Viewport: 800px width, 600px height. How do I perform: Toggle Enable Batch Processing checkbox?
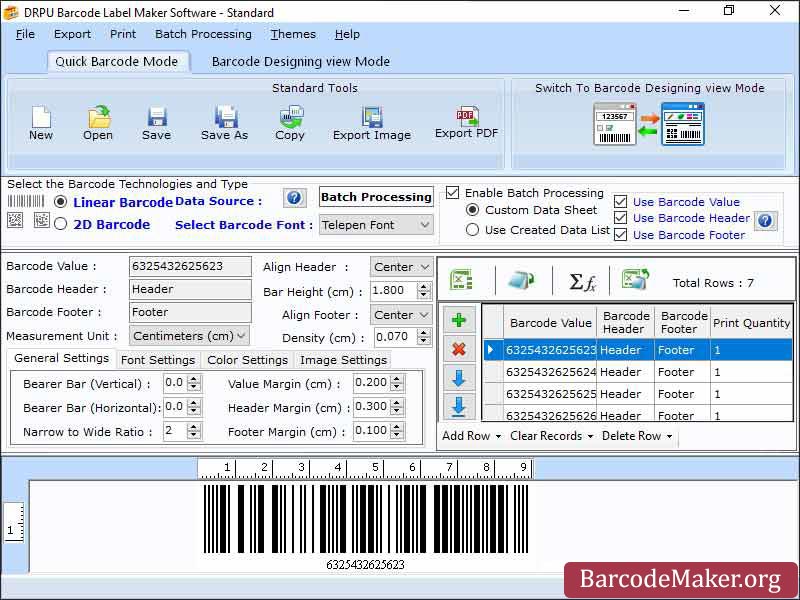(453, 193)
